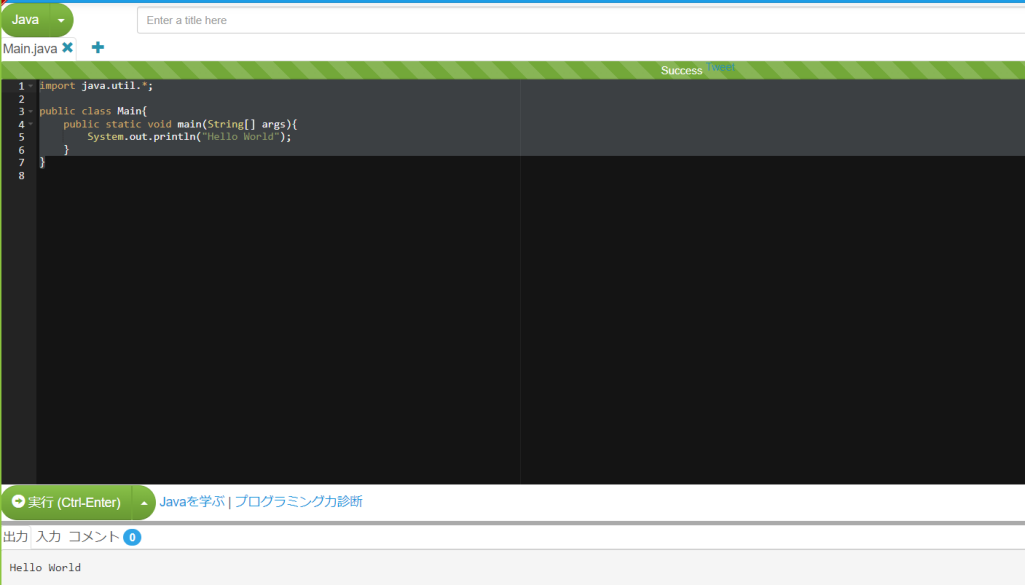This screenshot has width=1025, height=585.
Task: Open the language dropdown arrow beside Java
Action: click(61, 20)
